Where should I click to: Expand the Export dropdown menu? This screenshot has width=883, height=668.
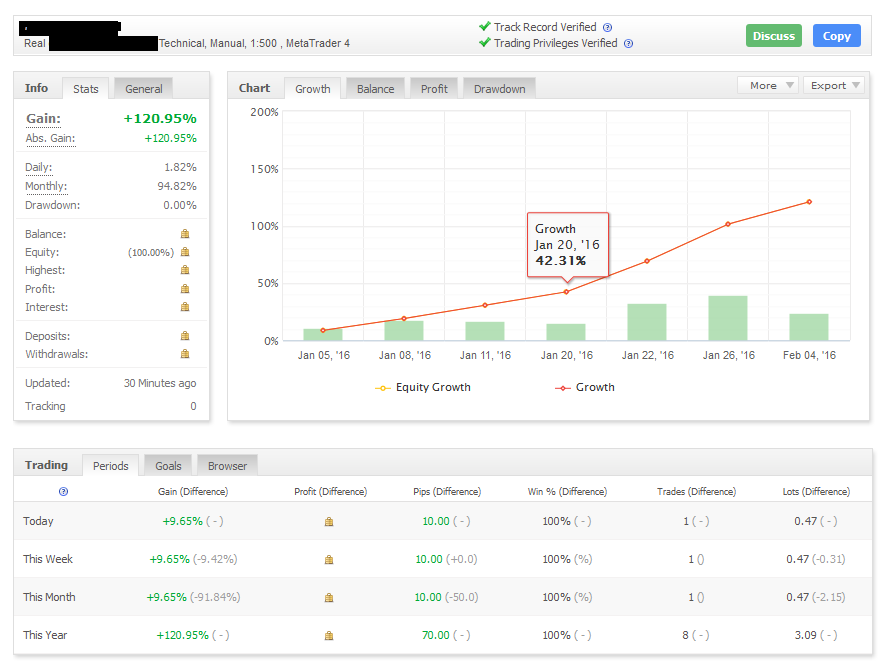pos(835,86)
